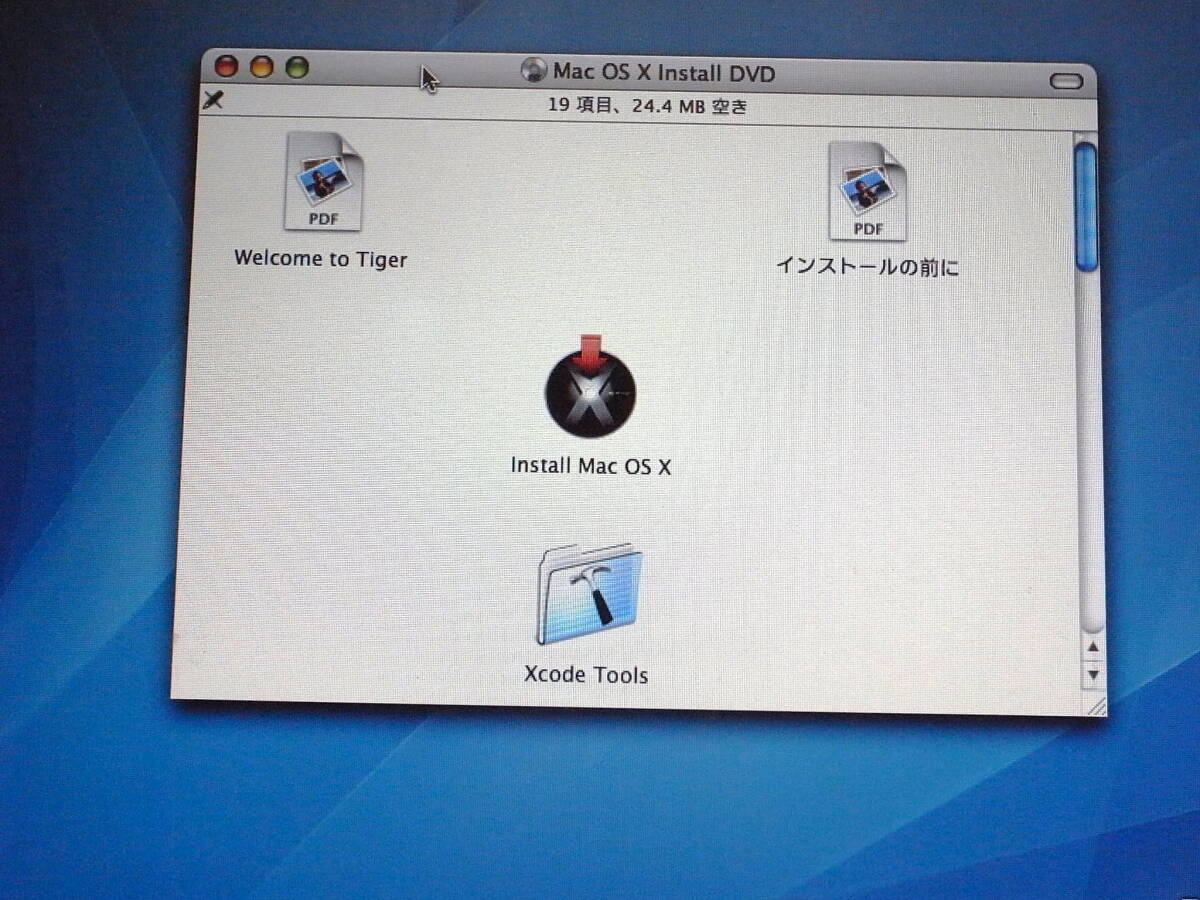Click the scrollbar down arrow

point(1093,675)
